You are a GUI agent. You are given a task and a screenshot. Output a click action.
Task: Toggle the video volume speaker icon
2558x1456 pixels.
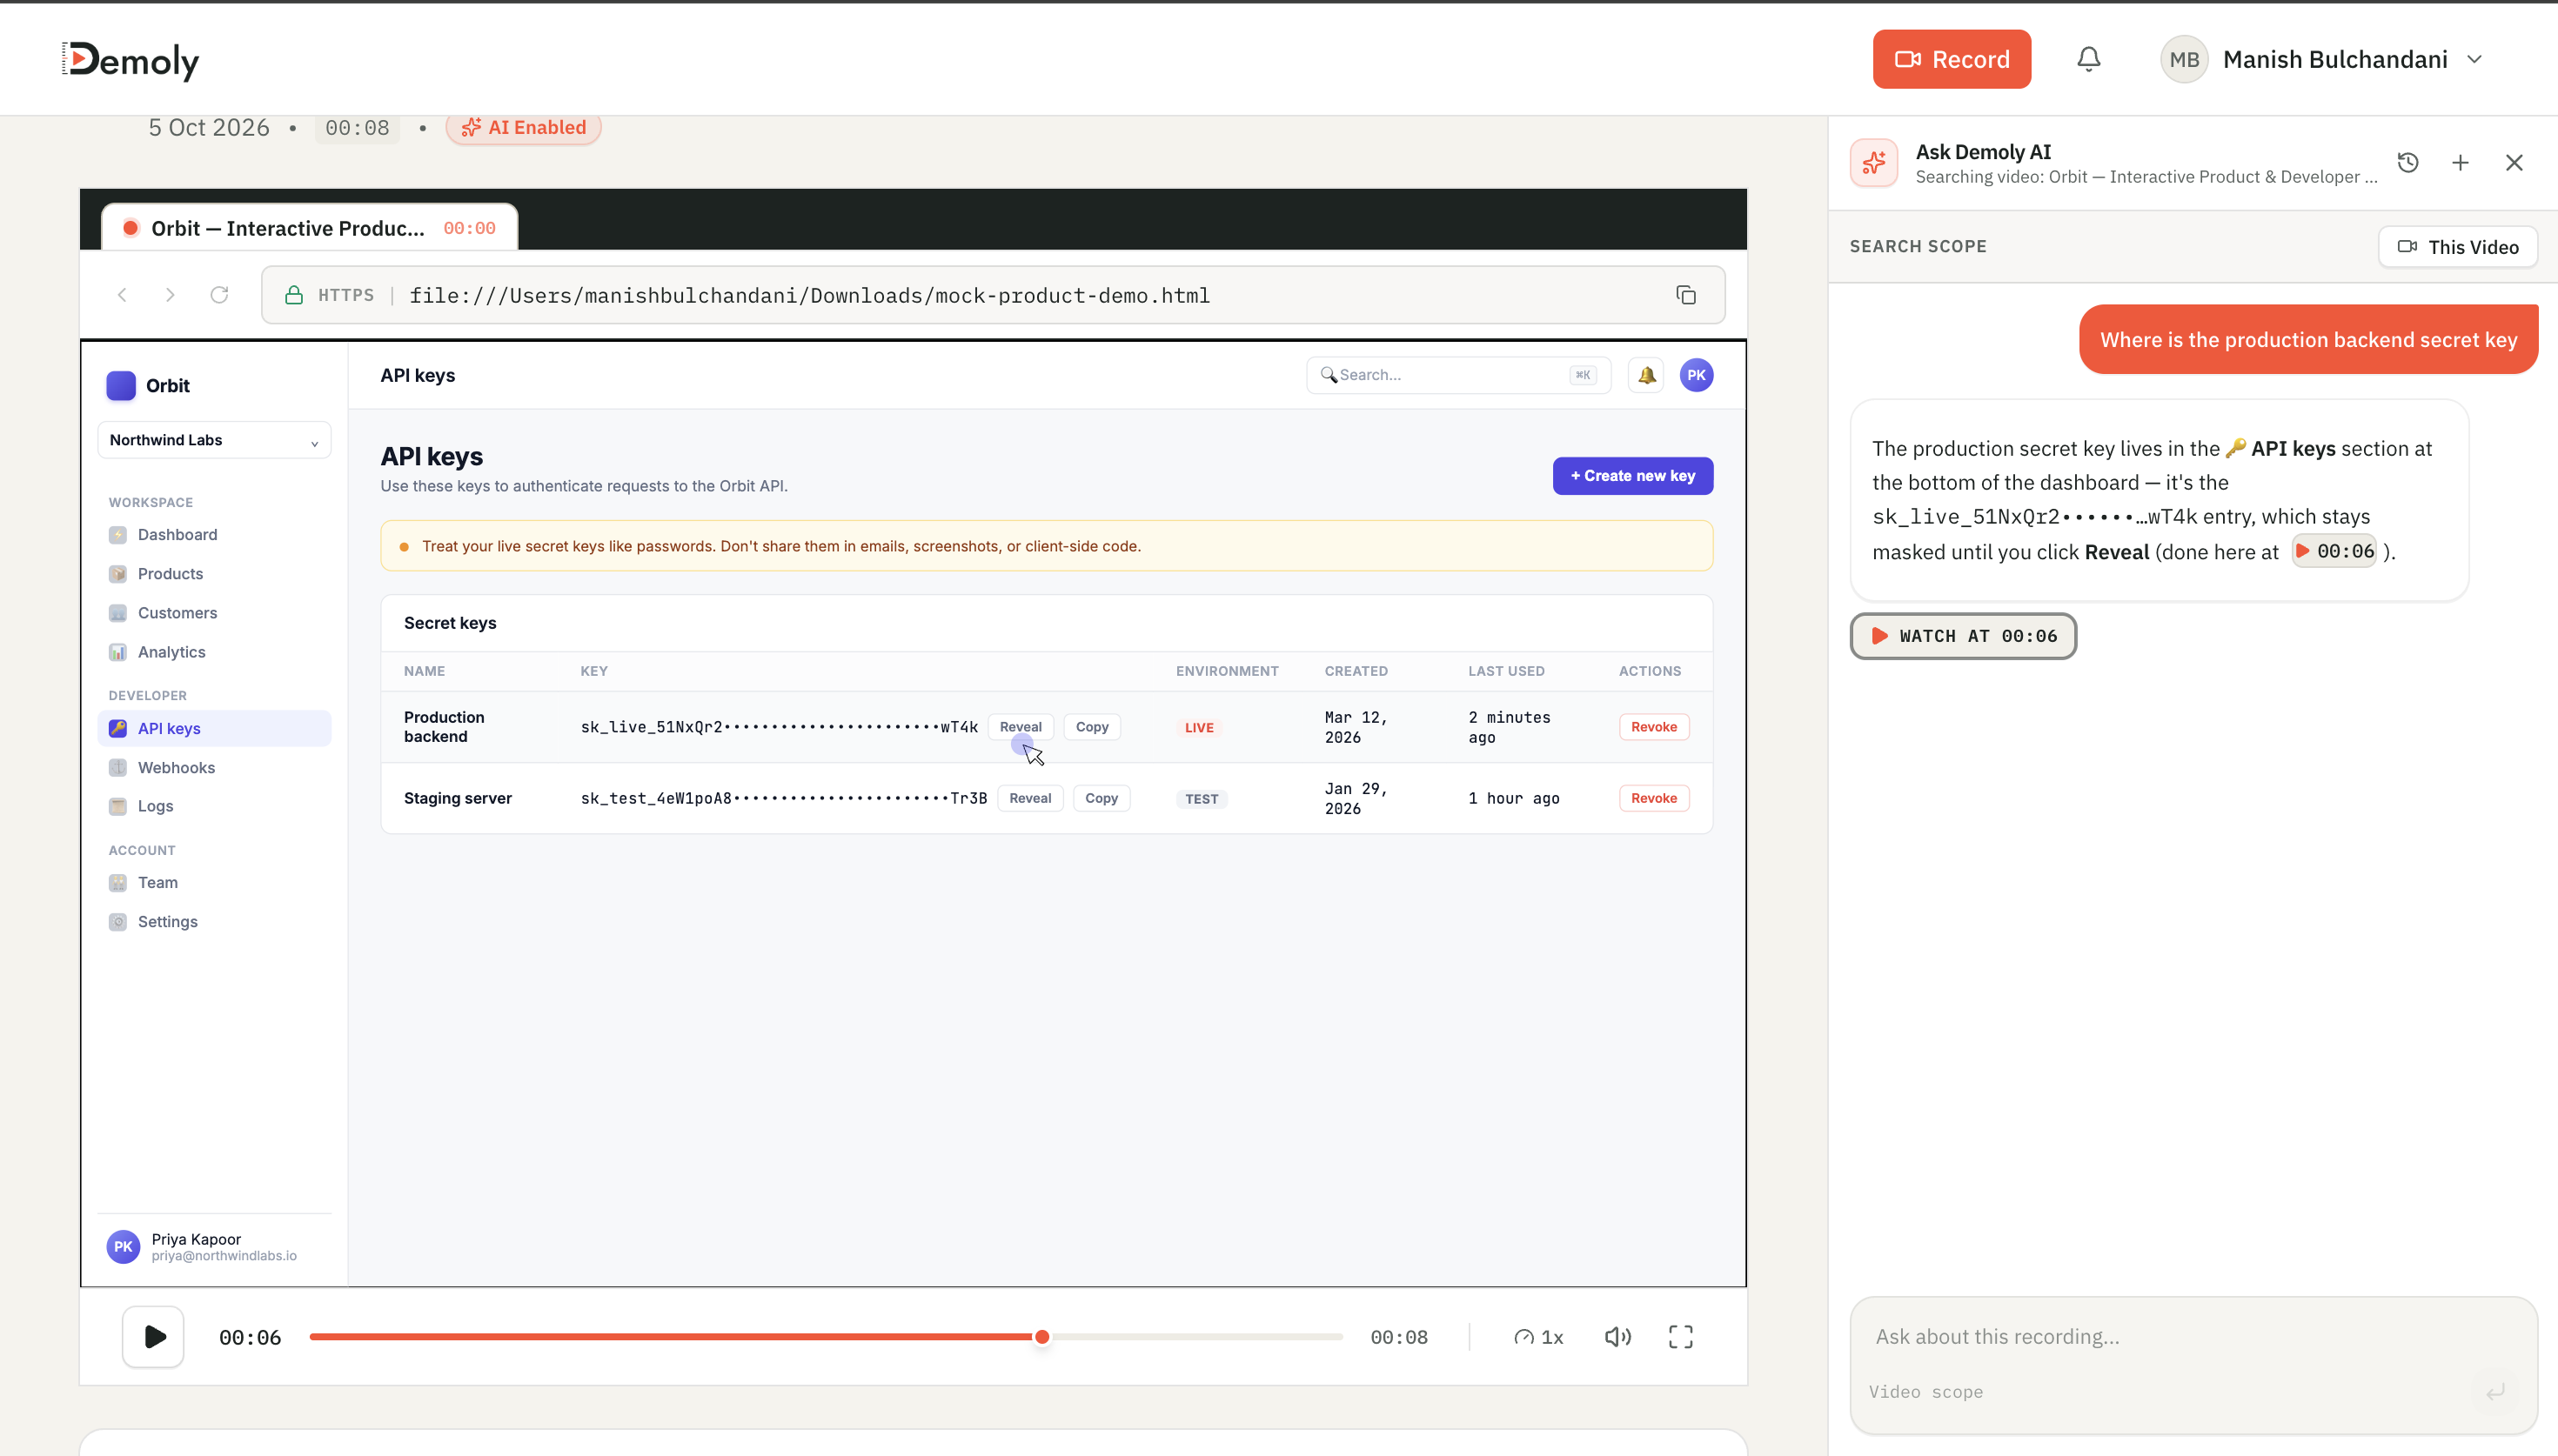[x=1617, y=1337]
